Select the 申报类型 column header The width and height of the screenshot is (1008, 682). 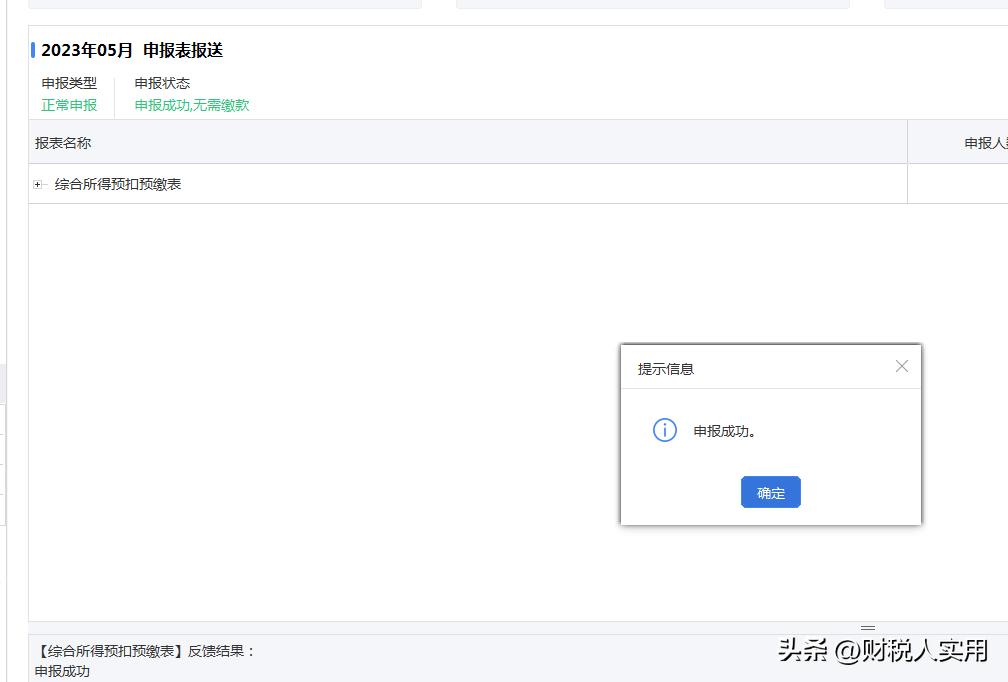[70, 83]
